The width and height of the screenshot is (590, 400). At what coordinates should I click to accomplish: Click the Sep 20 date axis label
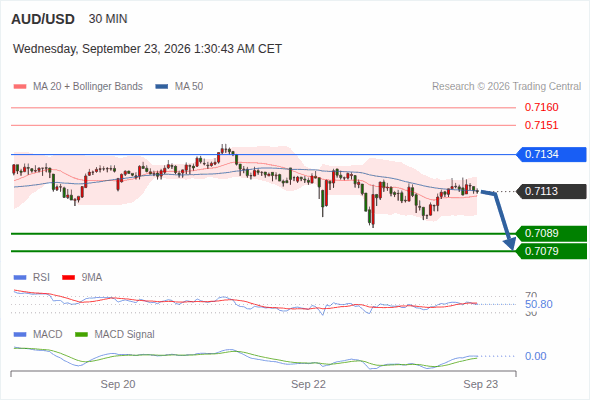tap(118, 384)
